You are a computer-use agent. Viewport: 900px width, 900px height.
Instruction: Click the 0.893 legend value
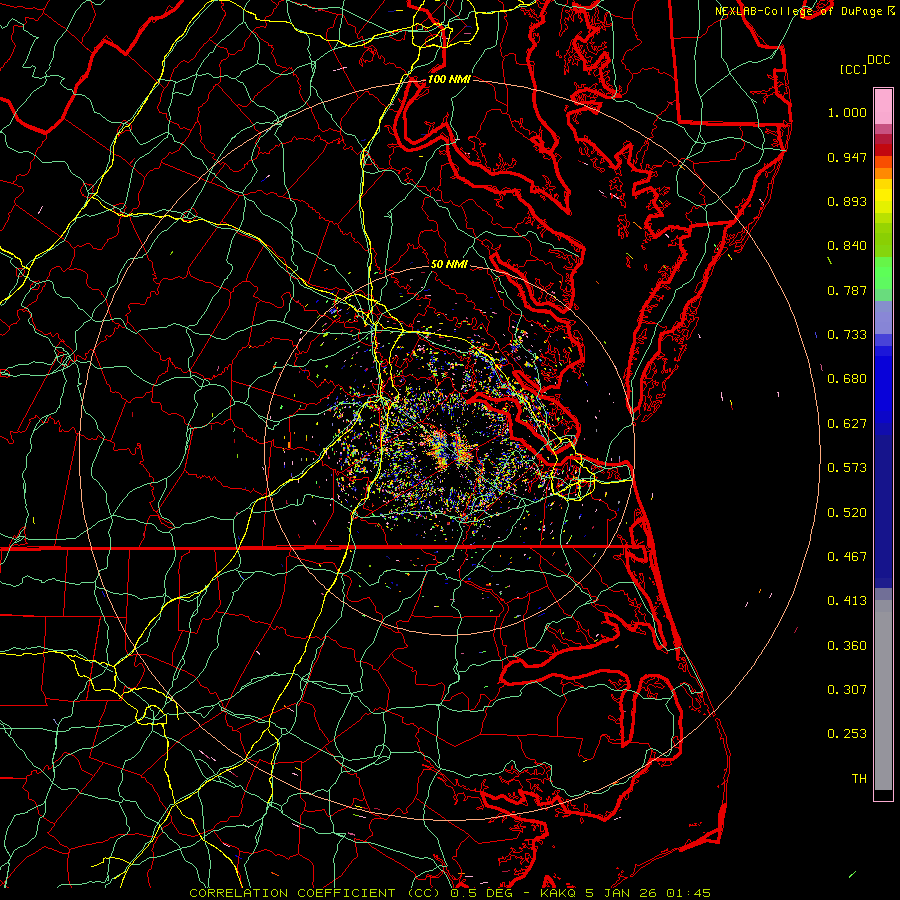pyautogui.click(x=847, y=201)
